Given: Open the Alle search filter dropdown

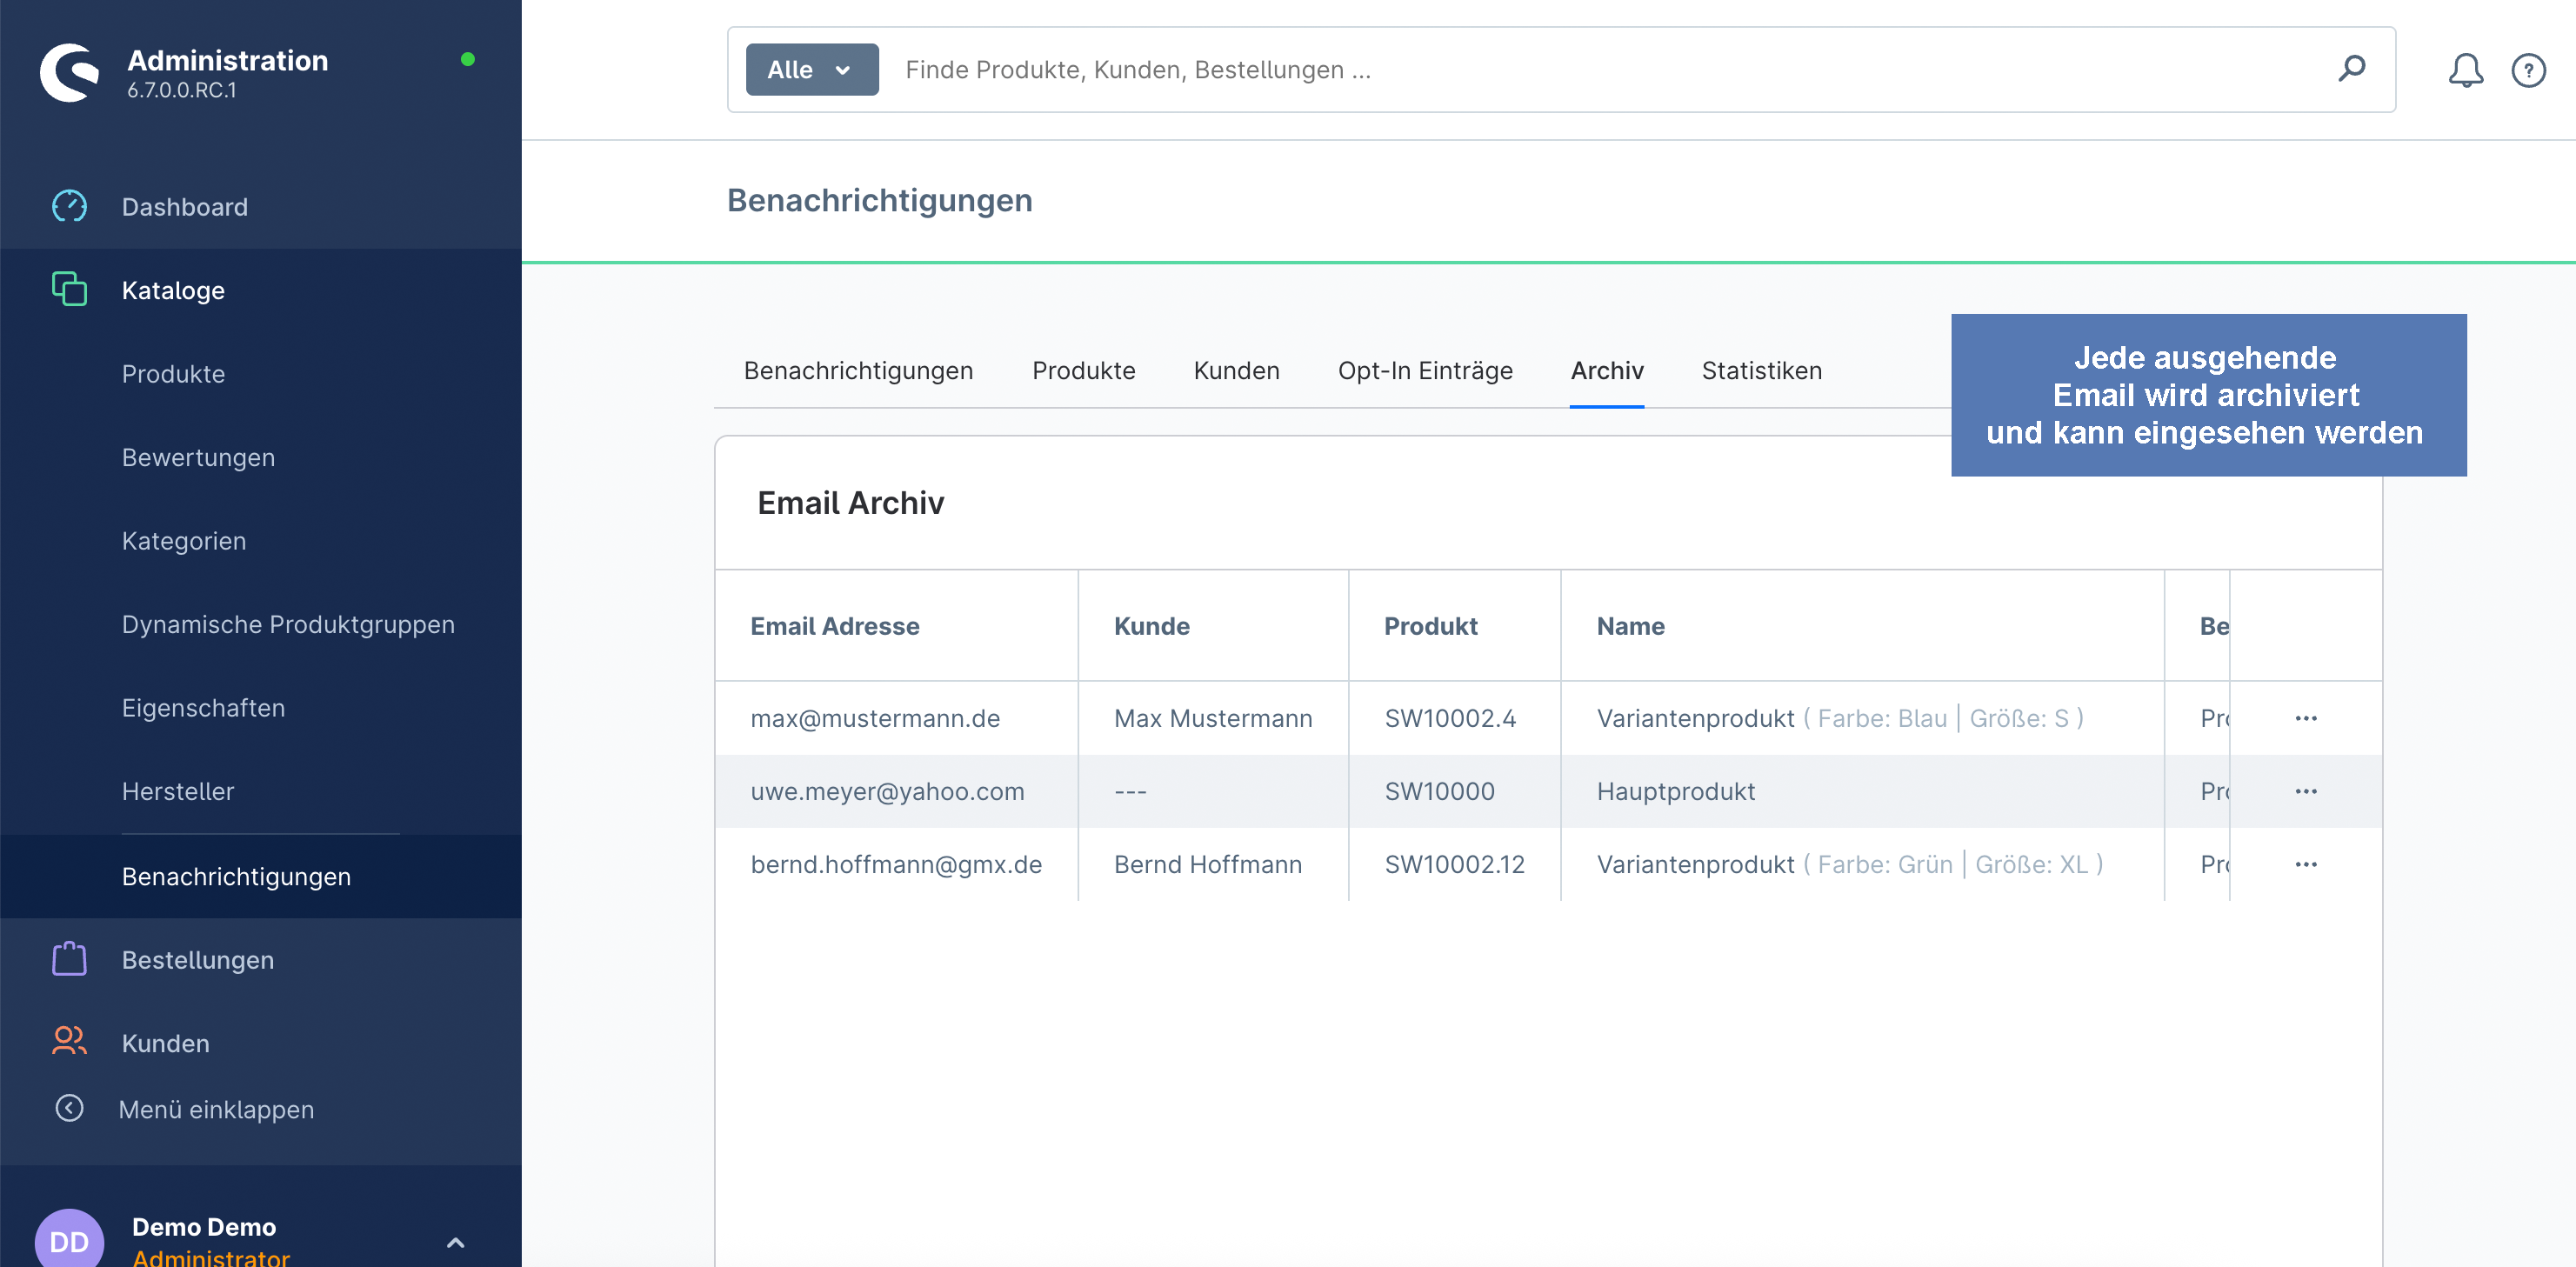Looking at the screenshot, I should 811,70.
